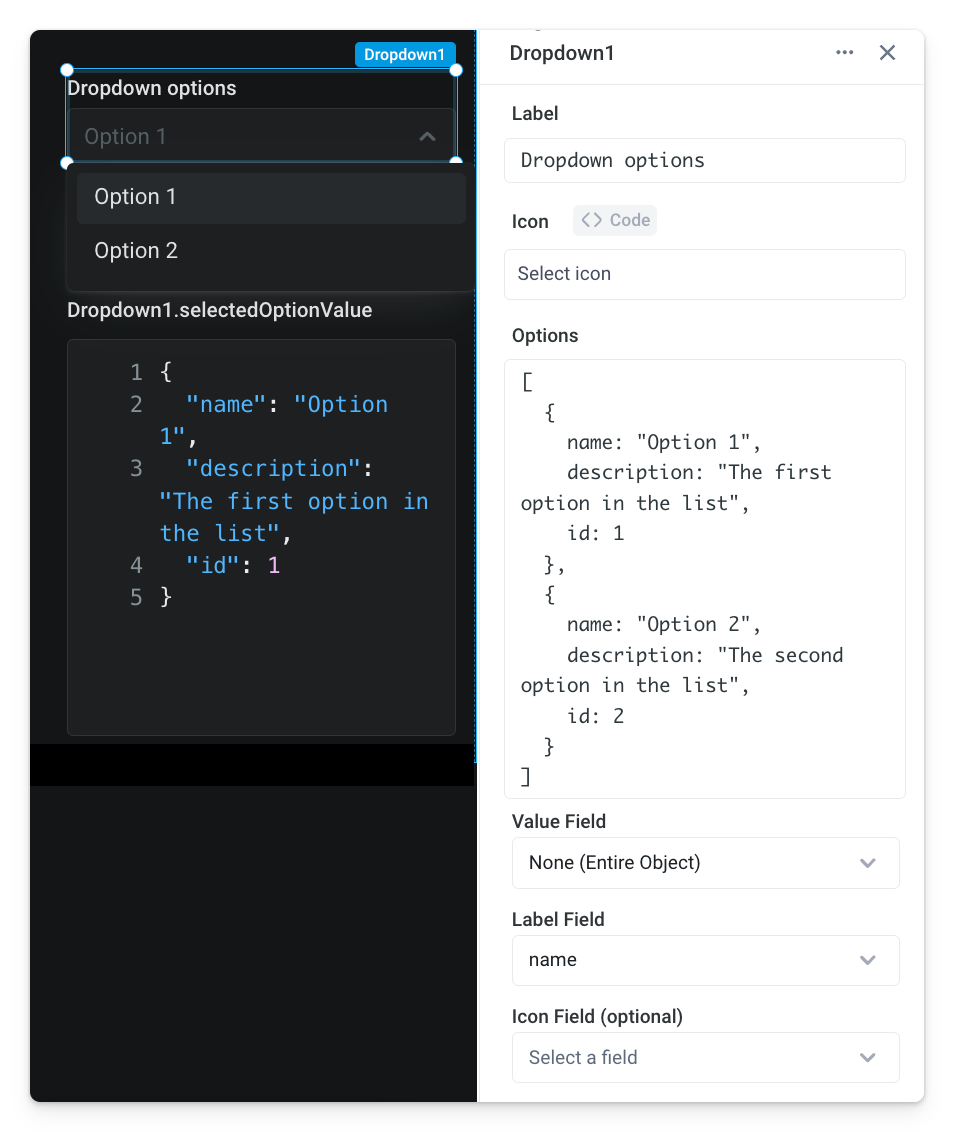
Task: Click the Label text input field
Action: (x=704, y=161)
